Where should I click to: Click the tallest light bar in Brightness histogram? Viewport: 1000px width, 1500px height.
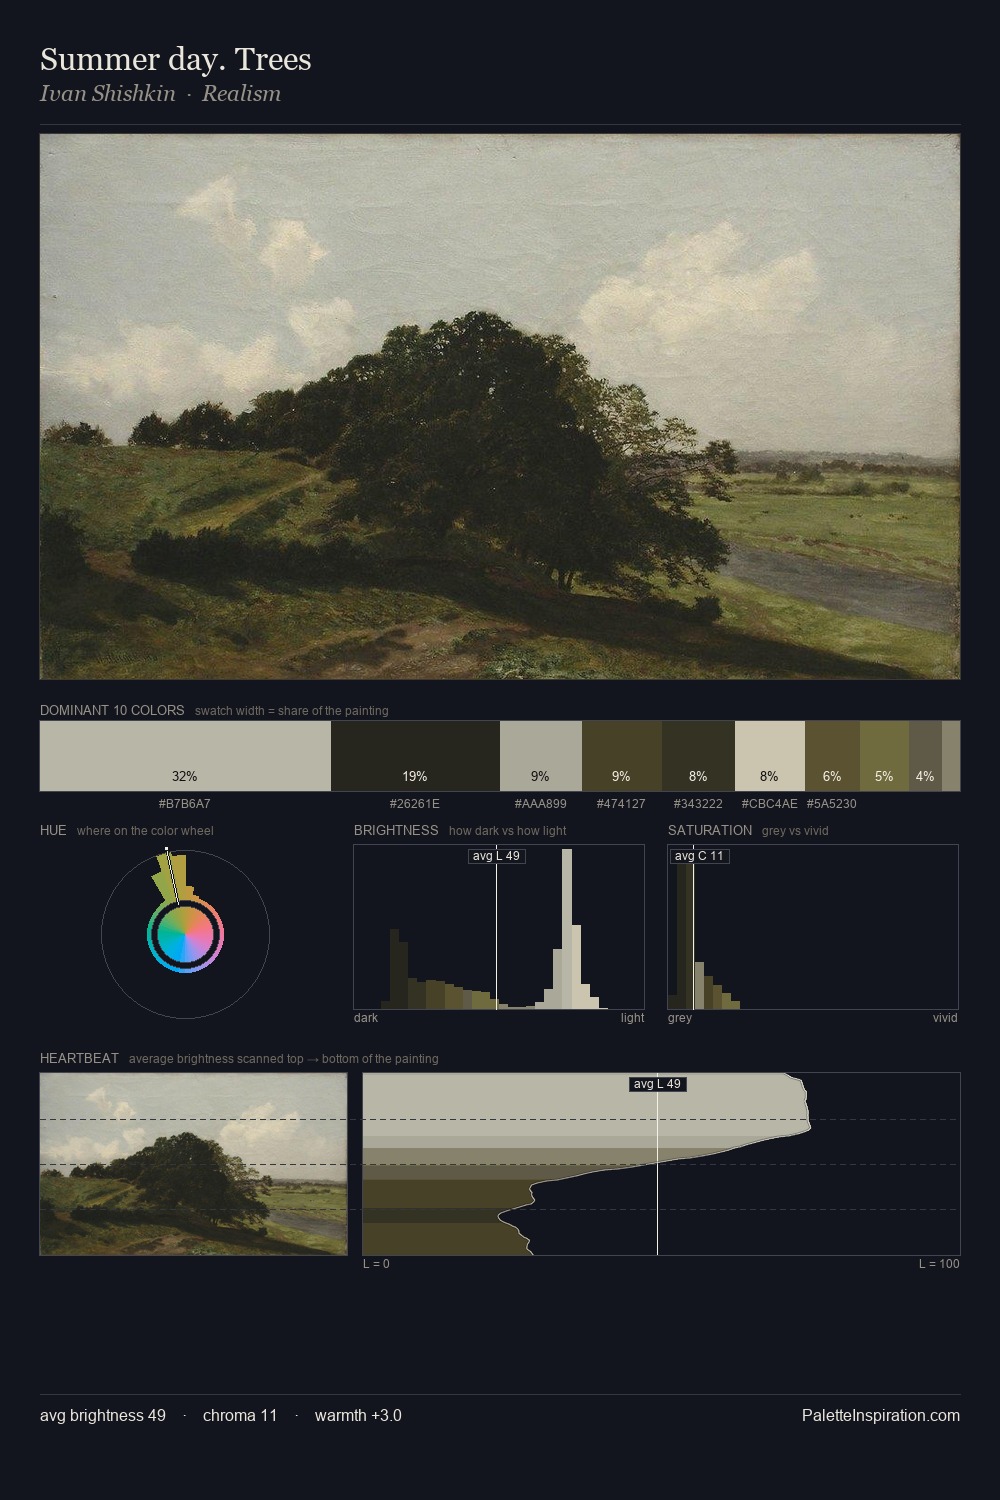click(x=567, y=929)
